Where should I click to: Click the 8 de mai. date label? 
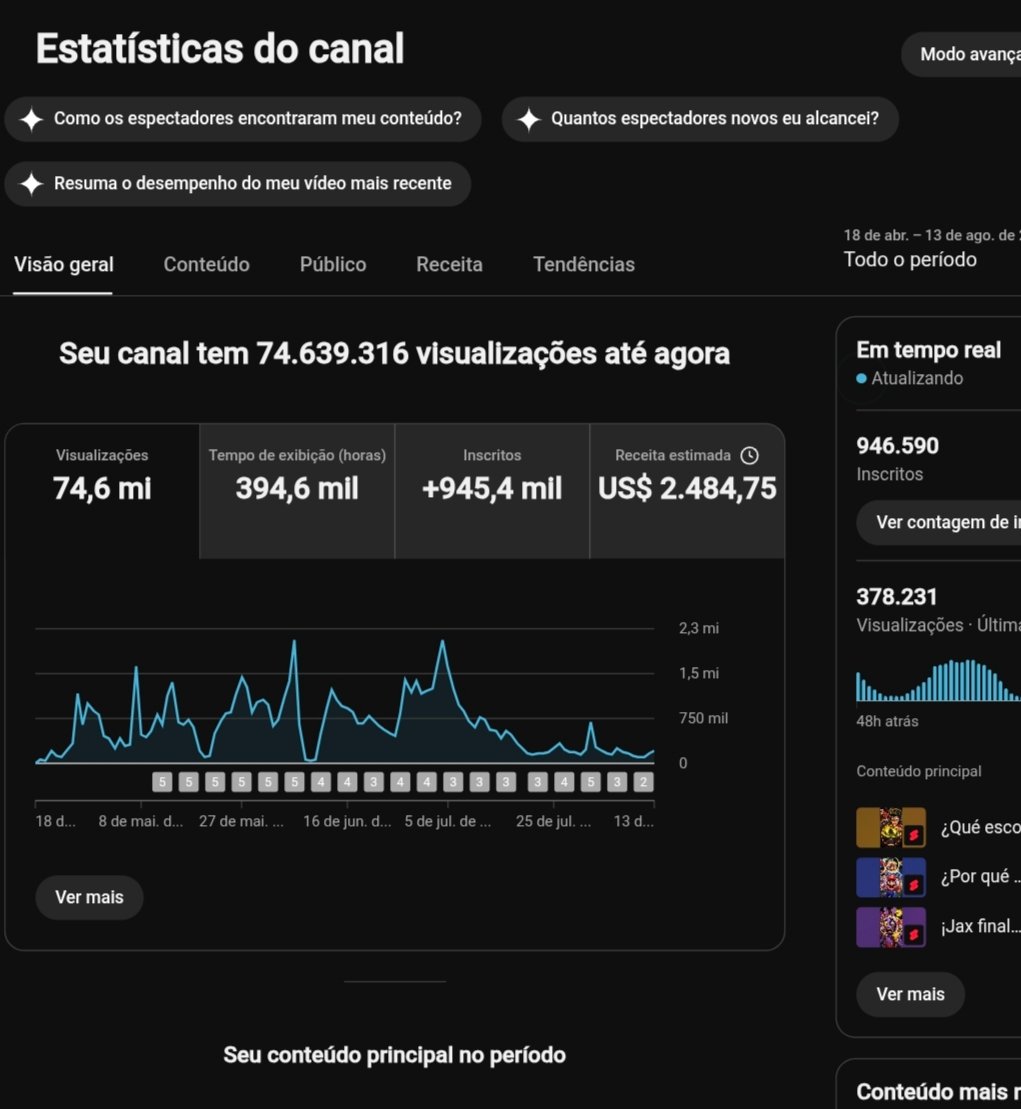coord(140,822)
